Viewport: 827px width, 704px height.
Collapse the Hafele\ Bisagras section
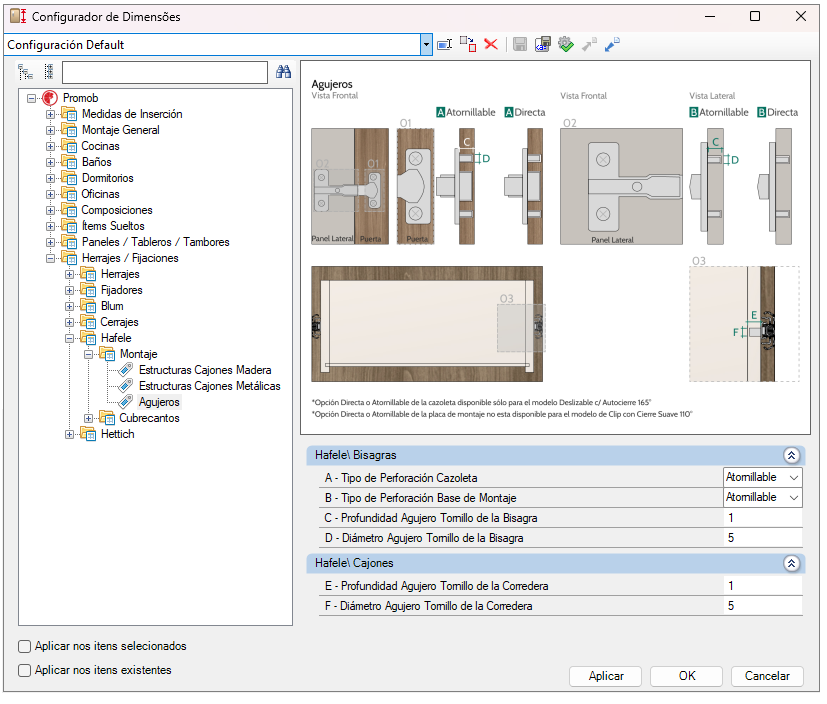(791, 455)
